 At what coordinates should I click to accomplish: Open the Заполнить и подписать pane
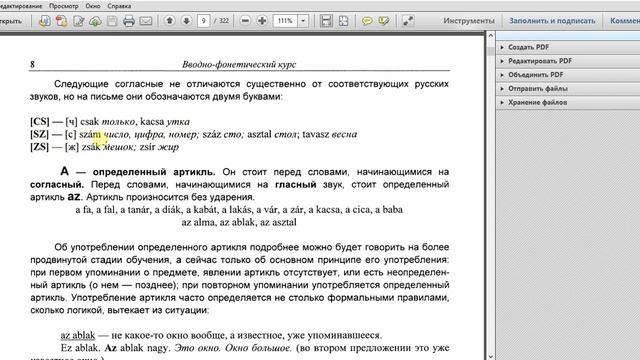(x=552, y=21)
